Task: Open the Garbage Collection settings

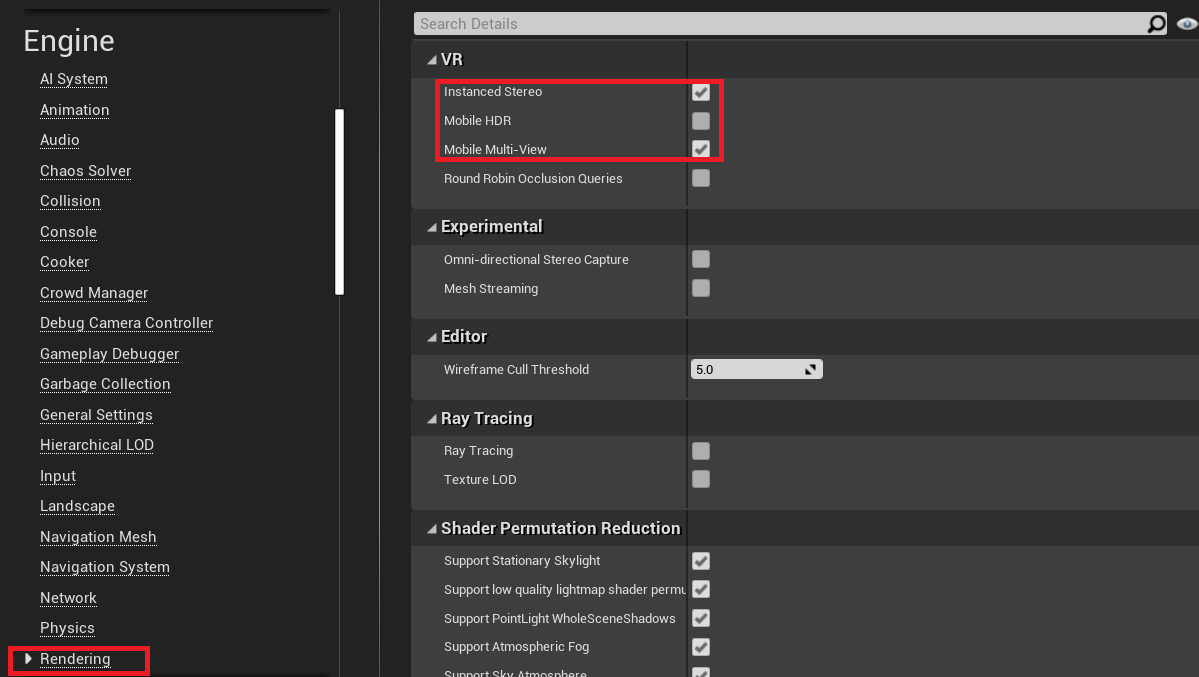Action: tap(105, 384)
